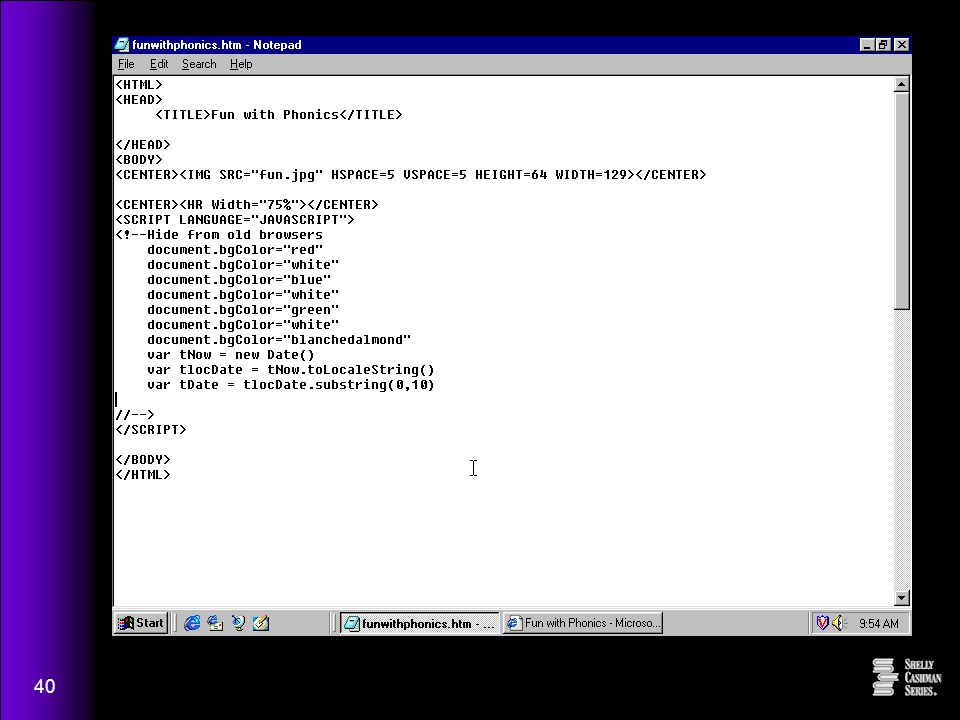960x720 pixels.
Task: Click the Show Desktop quick launch icon
Action: coord(238,623)
